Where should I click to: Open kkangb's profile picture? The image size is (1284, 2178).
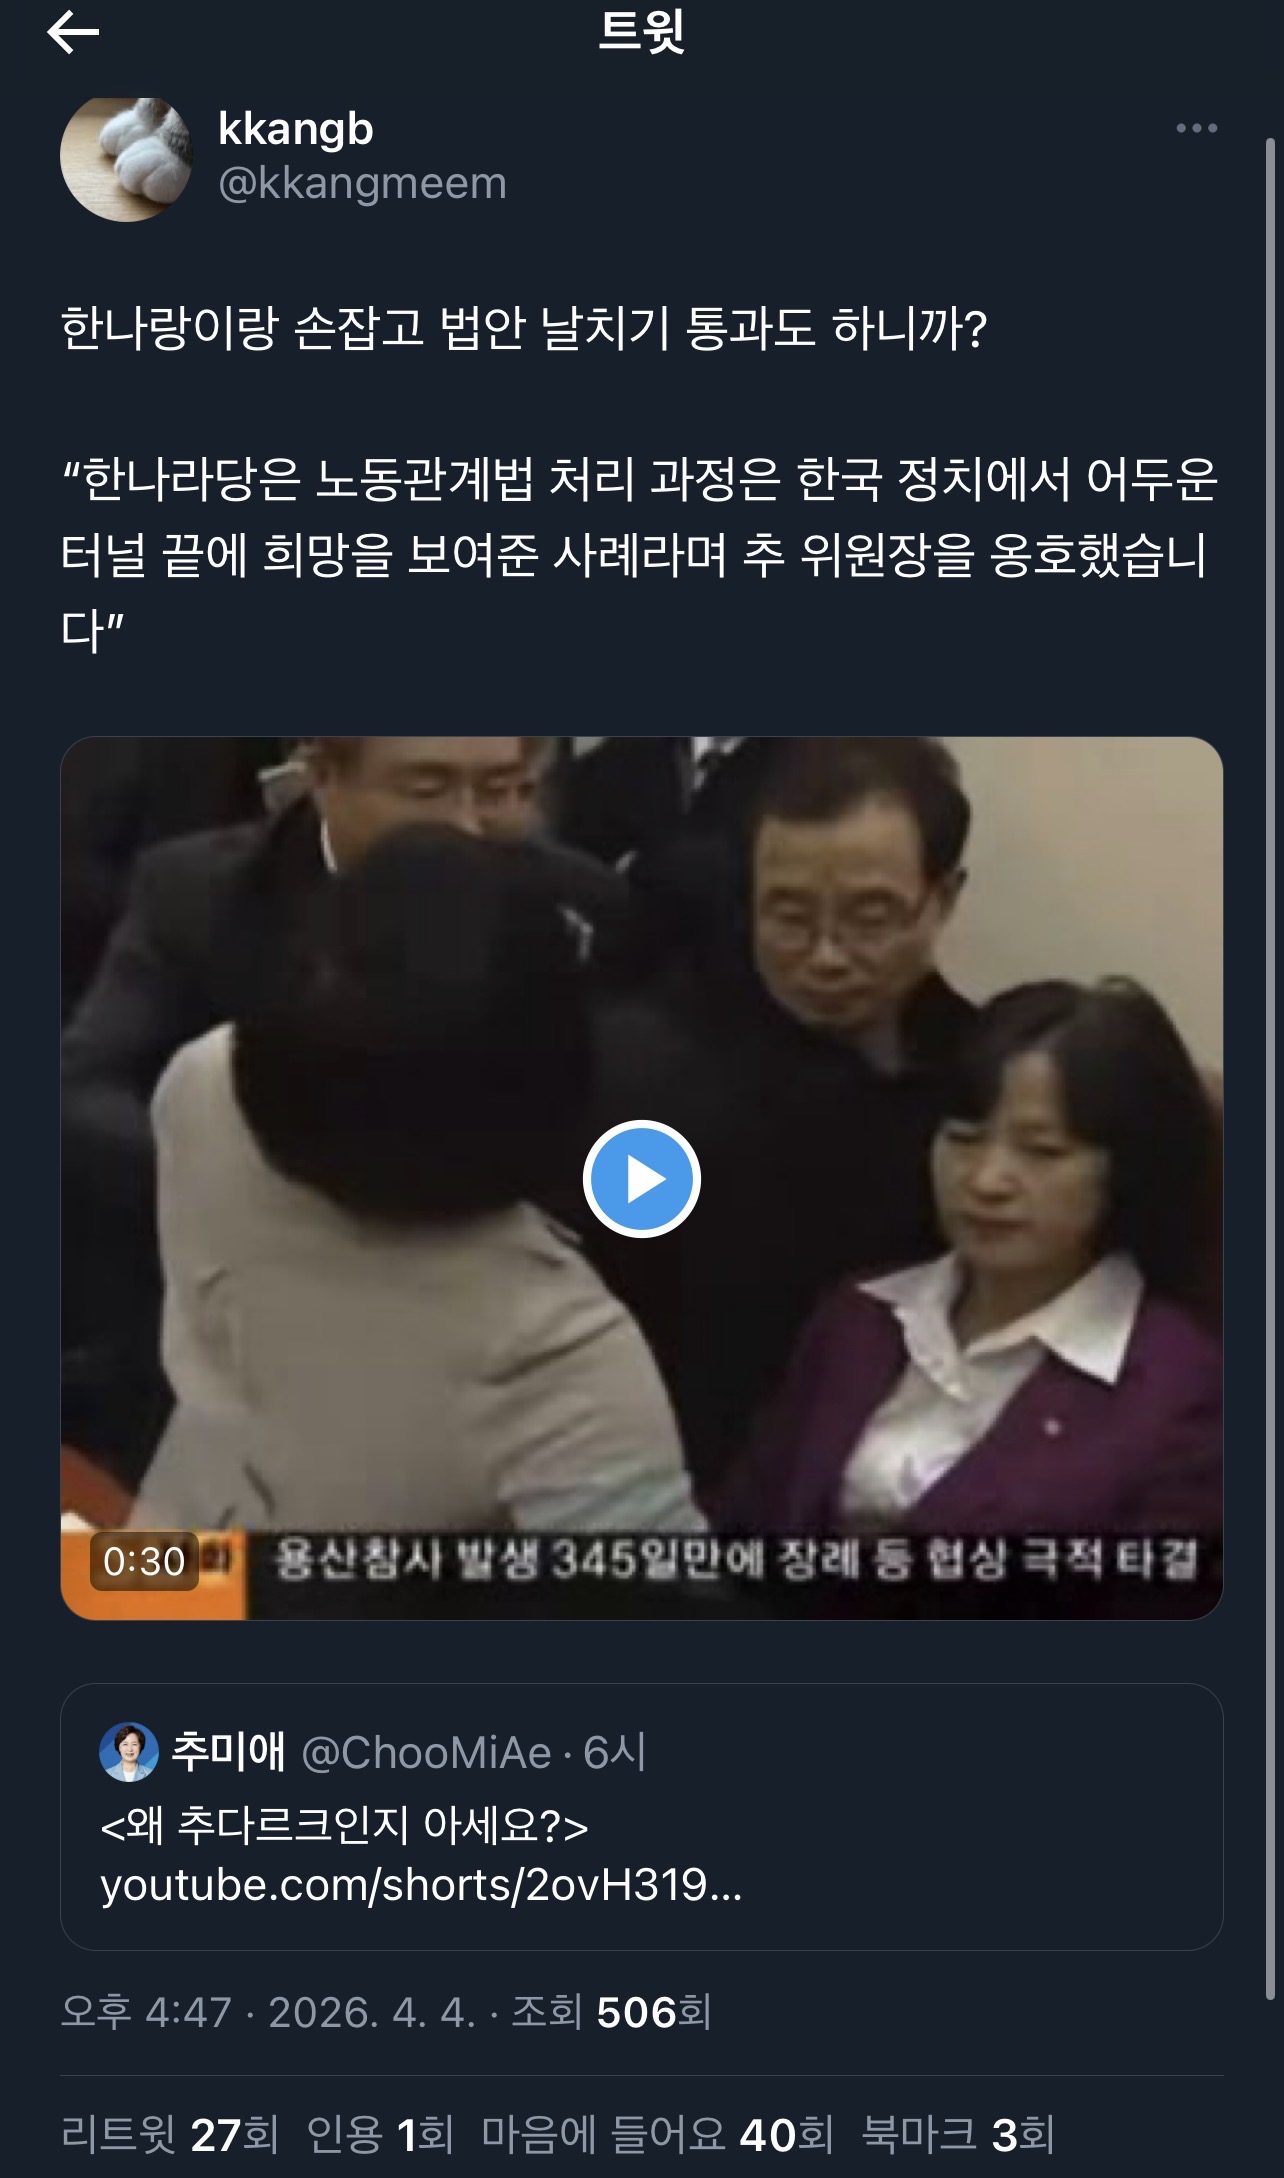(x=125, y=157)
